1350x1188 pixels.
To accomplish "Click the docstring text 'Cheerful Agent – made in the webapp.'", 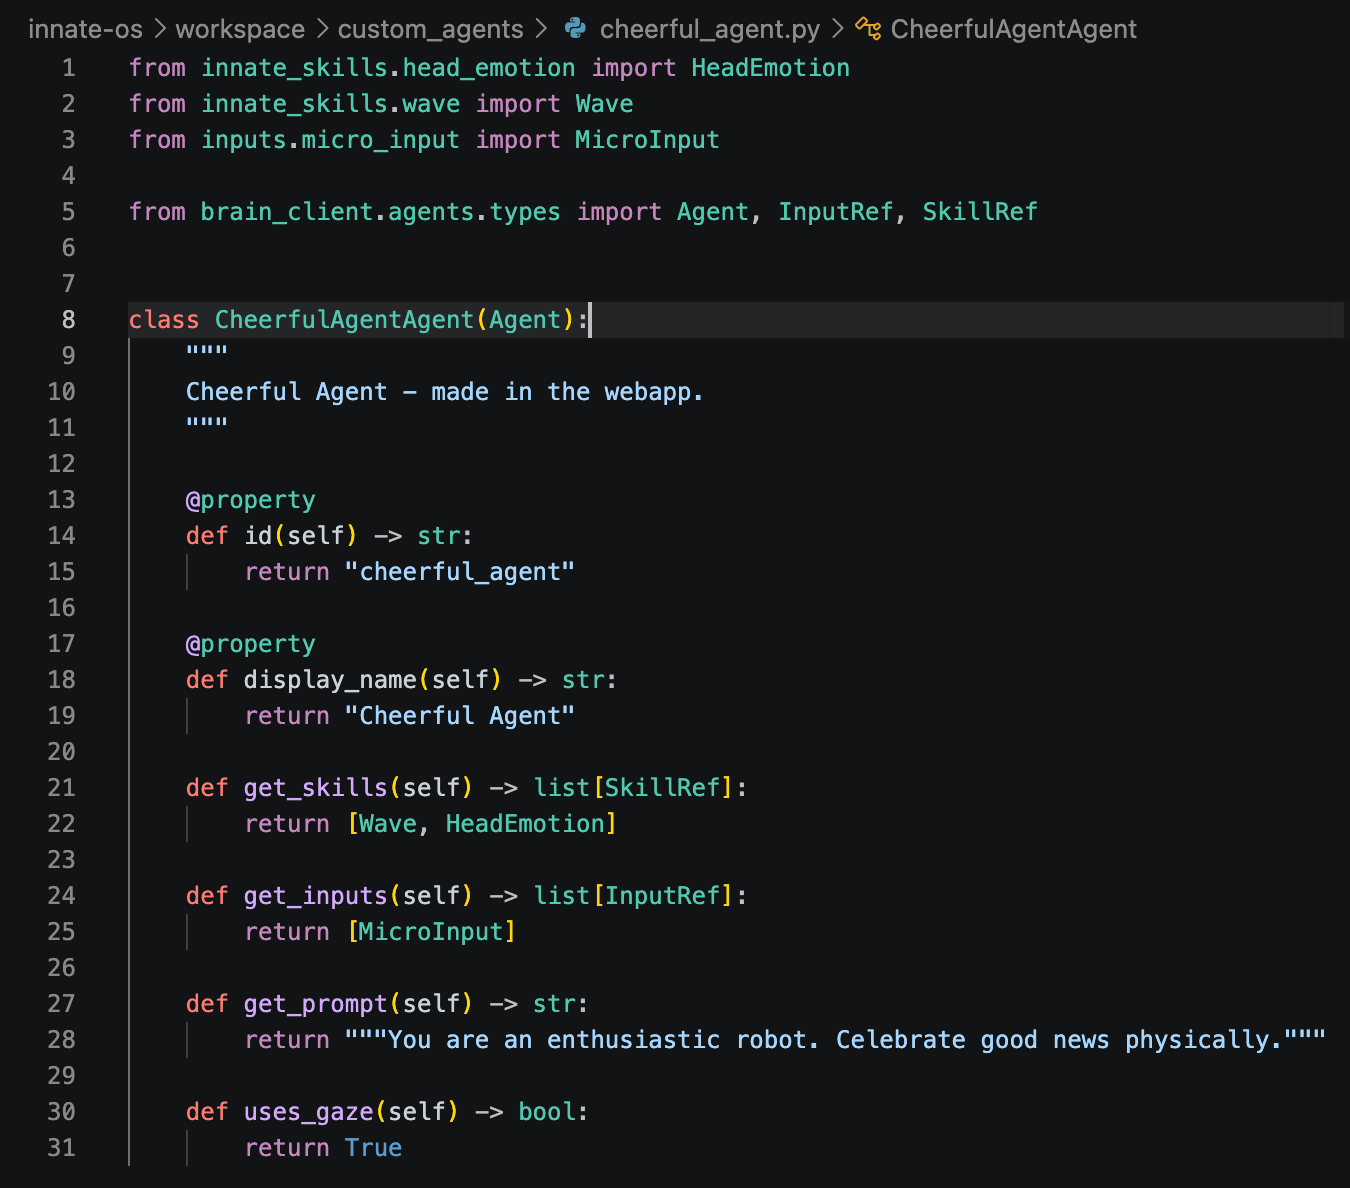I will coord(445,392).
